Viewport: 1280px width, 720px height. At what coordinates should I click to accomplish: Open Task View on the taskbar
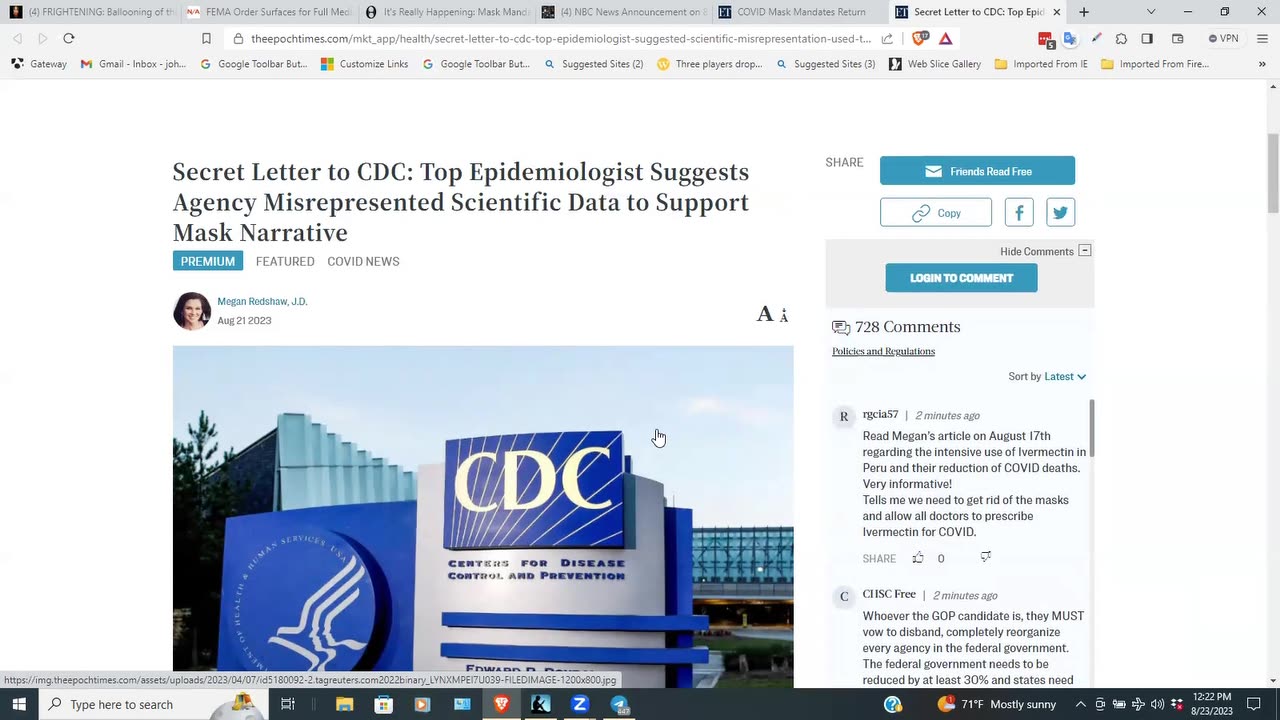coord(287,704)
